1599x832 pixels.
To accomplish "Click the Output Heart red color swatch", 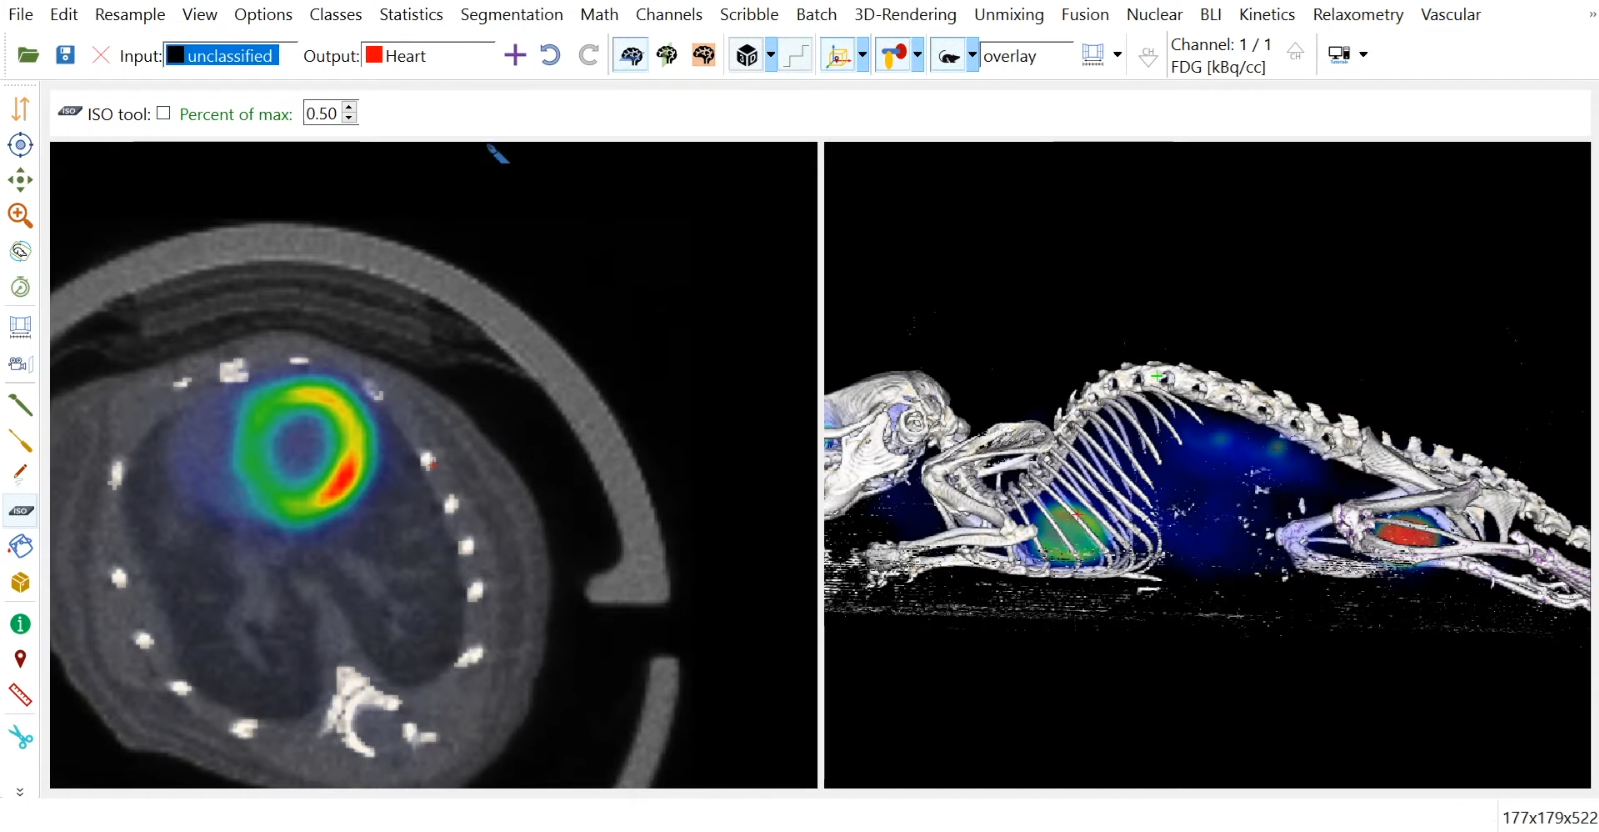I will coord(374,55).
